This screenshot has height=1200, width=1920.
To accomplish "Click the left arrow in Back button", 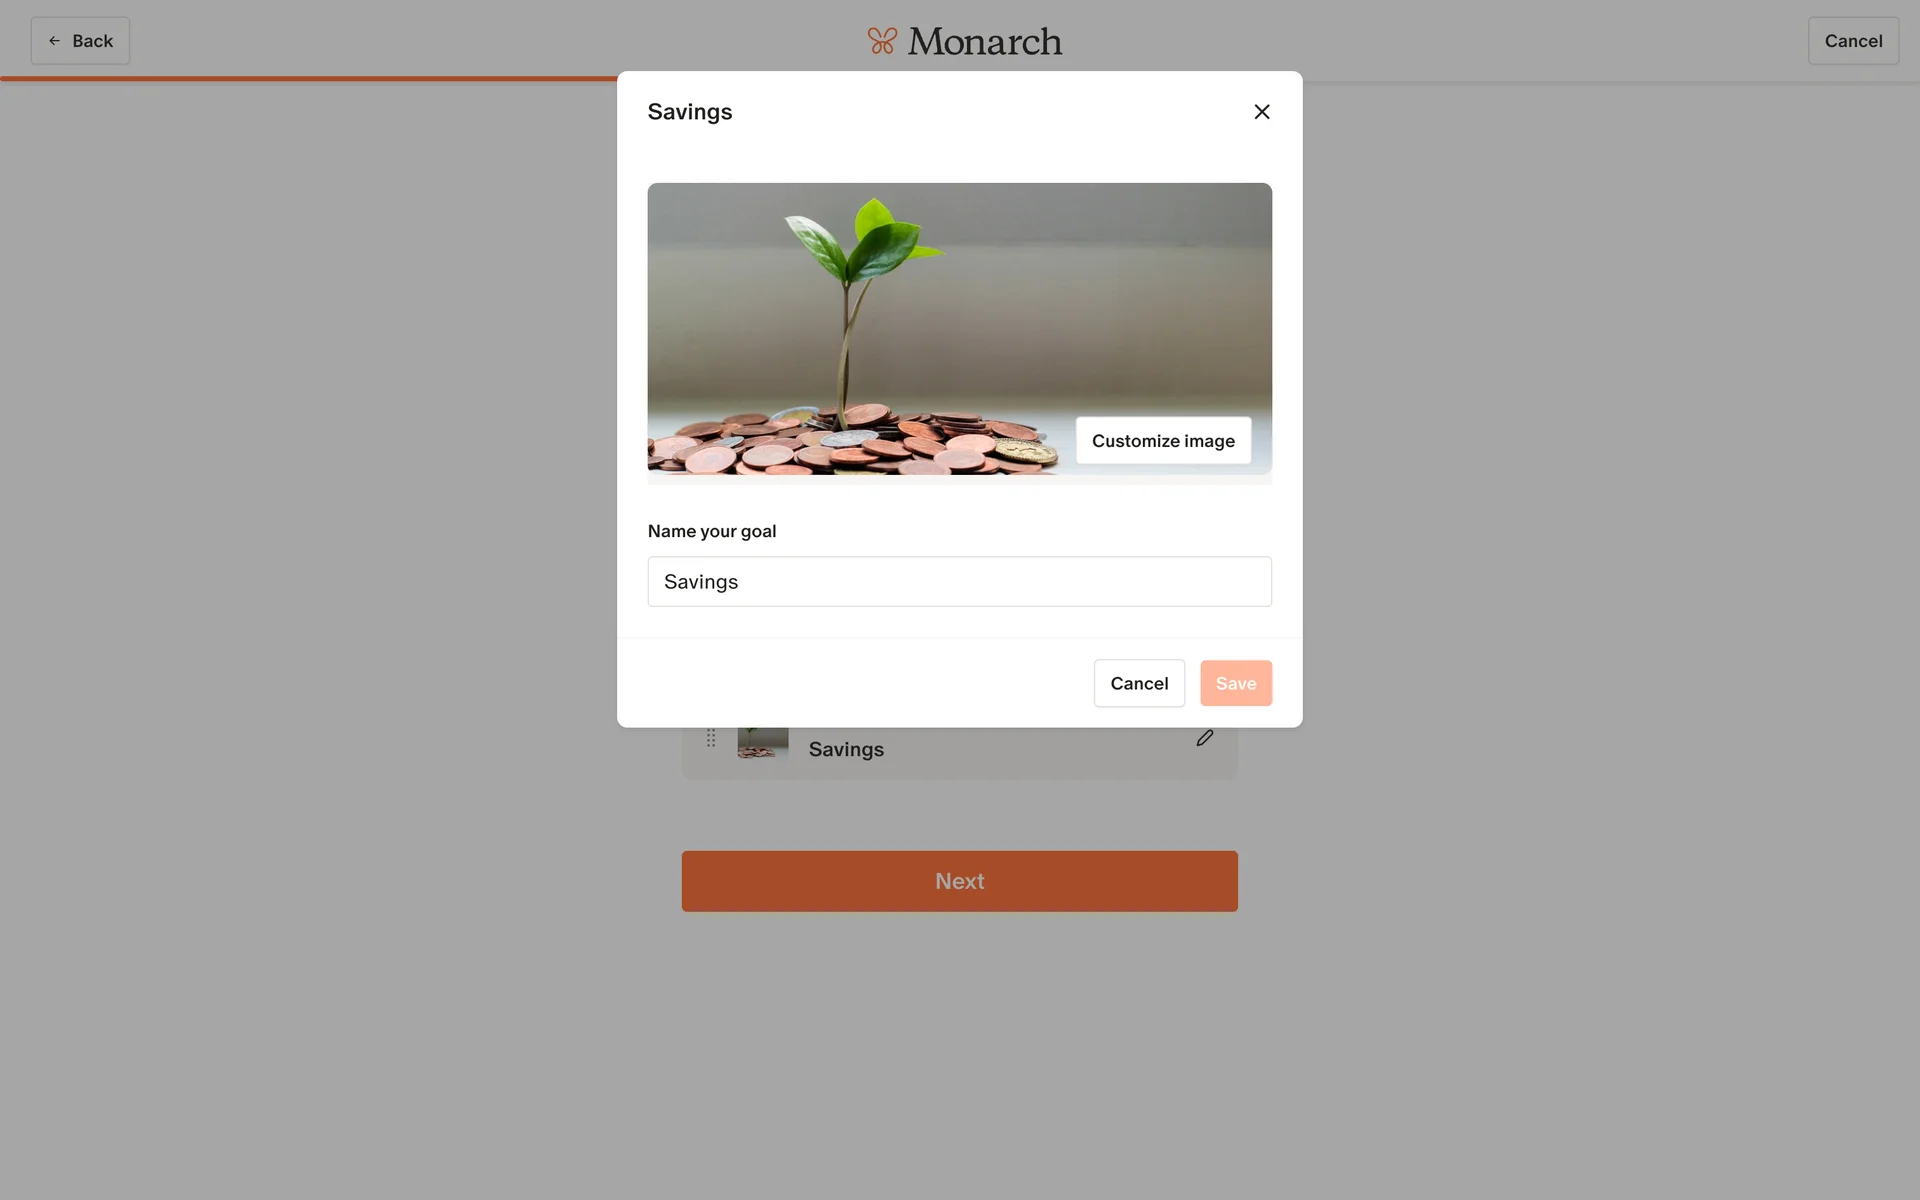I will [54, 41].
